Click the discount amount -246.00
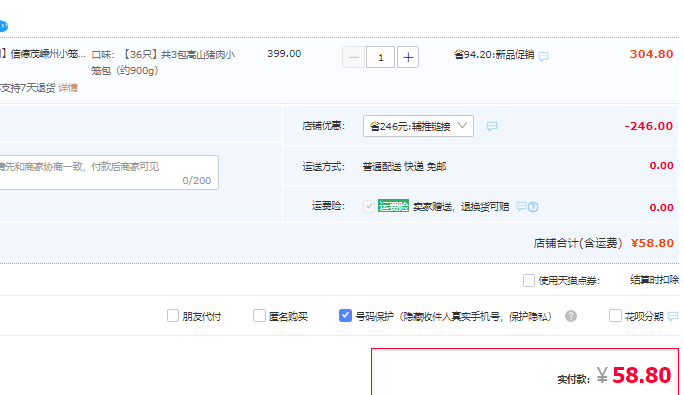 point(649,126)
